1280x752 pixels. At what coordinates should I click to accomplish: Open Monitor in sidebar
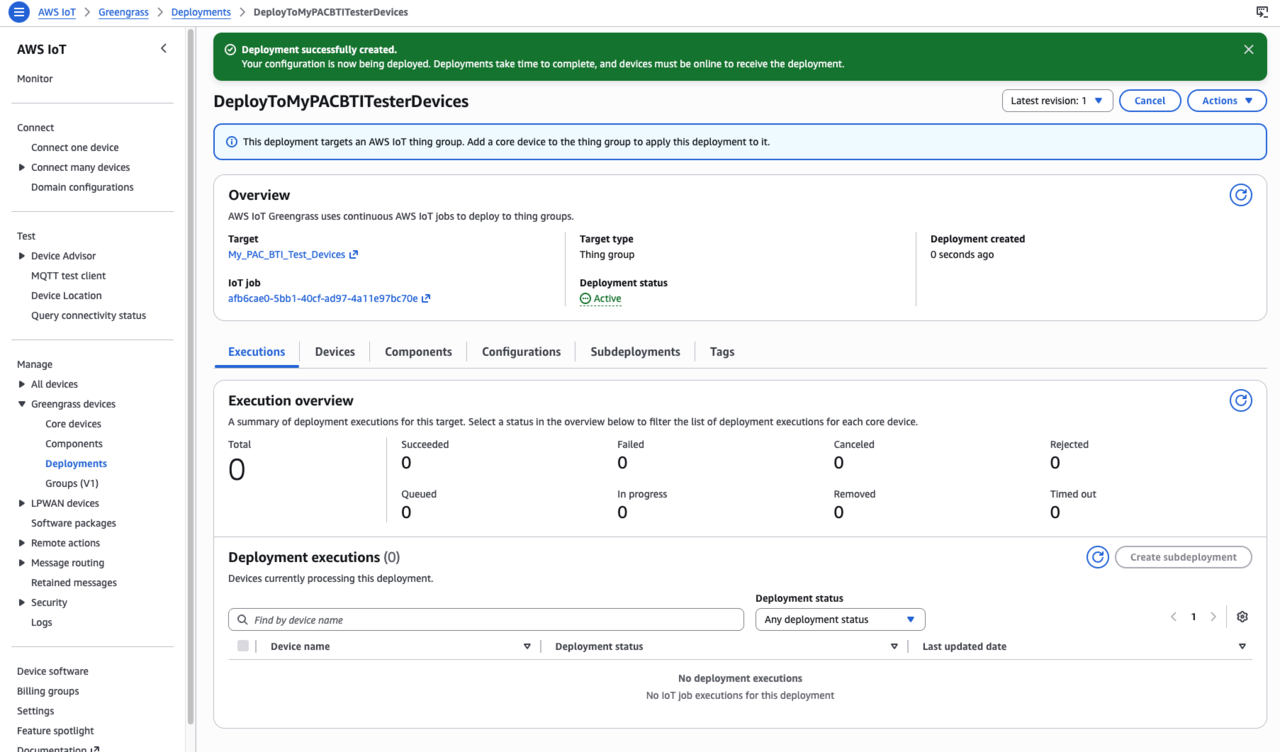35,79
